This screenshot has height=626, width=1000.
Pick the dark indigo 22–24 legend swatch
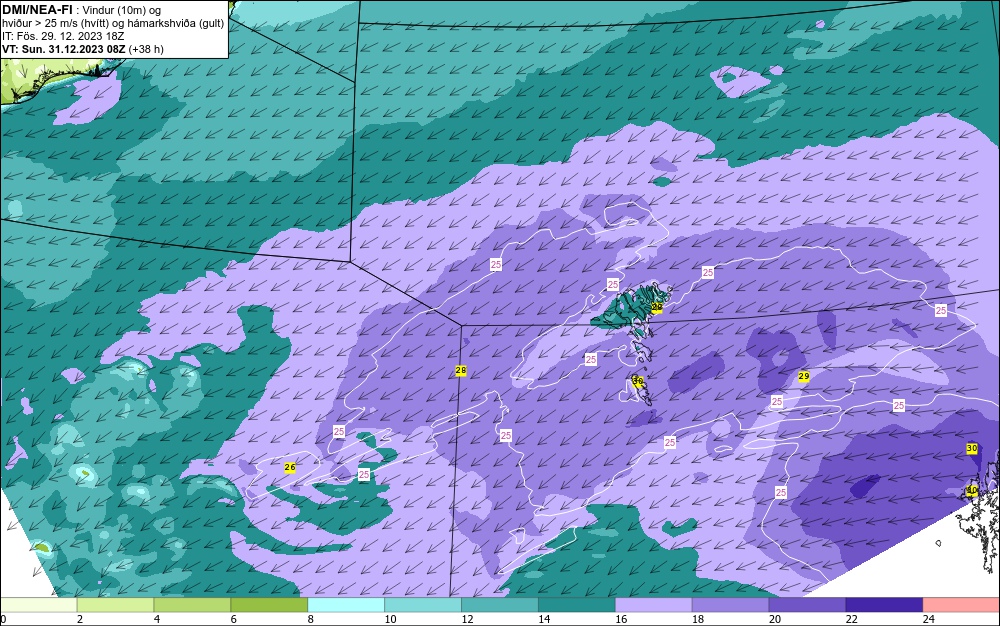pyautogui.click(x=884, y=605)
